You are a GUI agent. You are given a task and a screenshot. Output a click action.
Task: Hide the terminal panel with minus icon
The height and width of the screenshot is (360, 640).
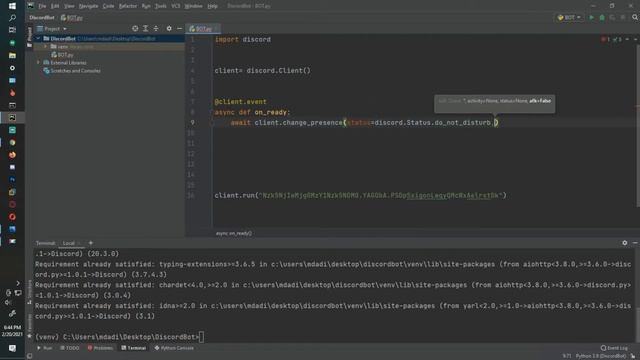click(x=635, y=243)
